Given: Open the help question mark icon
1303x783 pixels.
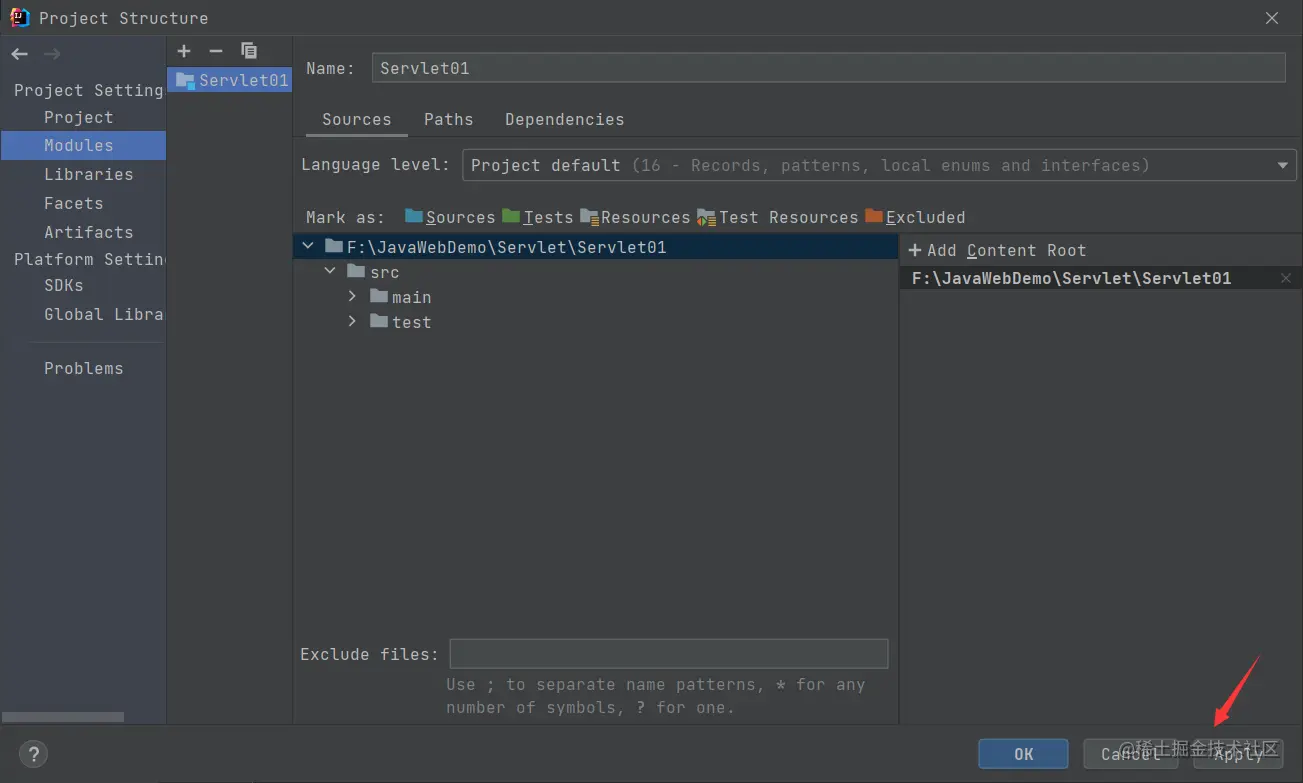Looking at the screenshot, I should point(33,754).
